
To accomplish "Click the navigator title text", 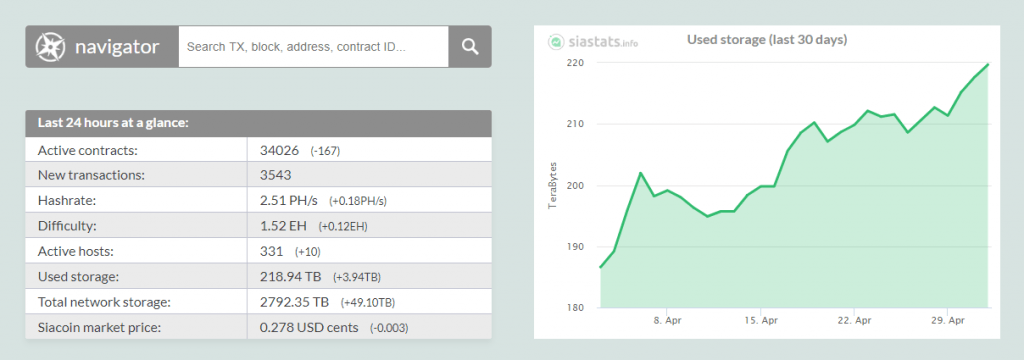I will tap(117, 47).
